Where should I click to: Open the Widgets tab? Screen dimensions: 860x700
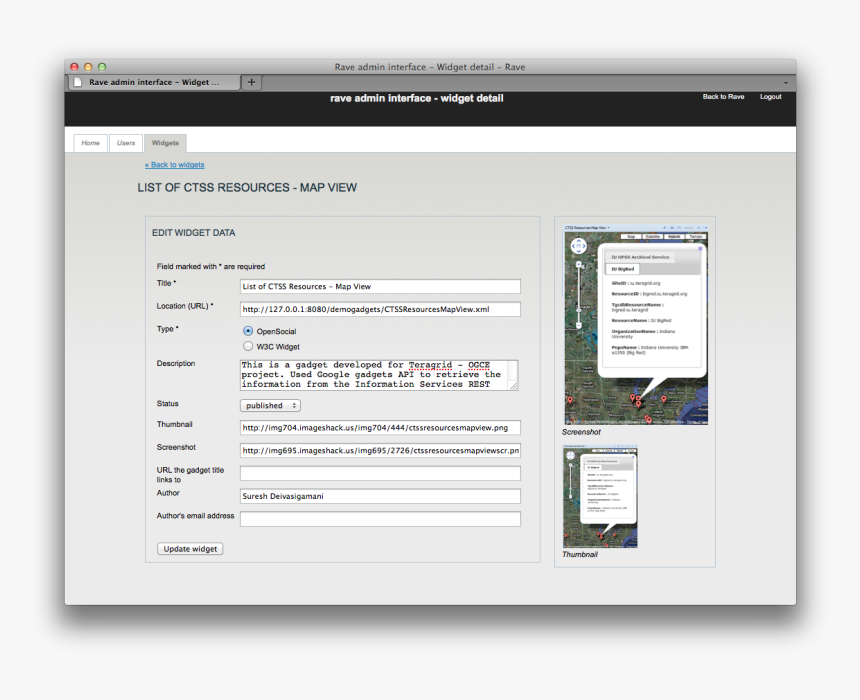165,143
